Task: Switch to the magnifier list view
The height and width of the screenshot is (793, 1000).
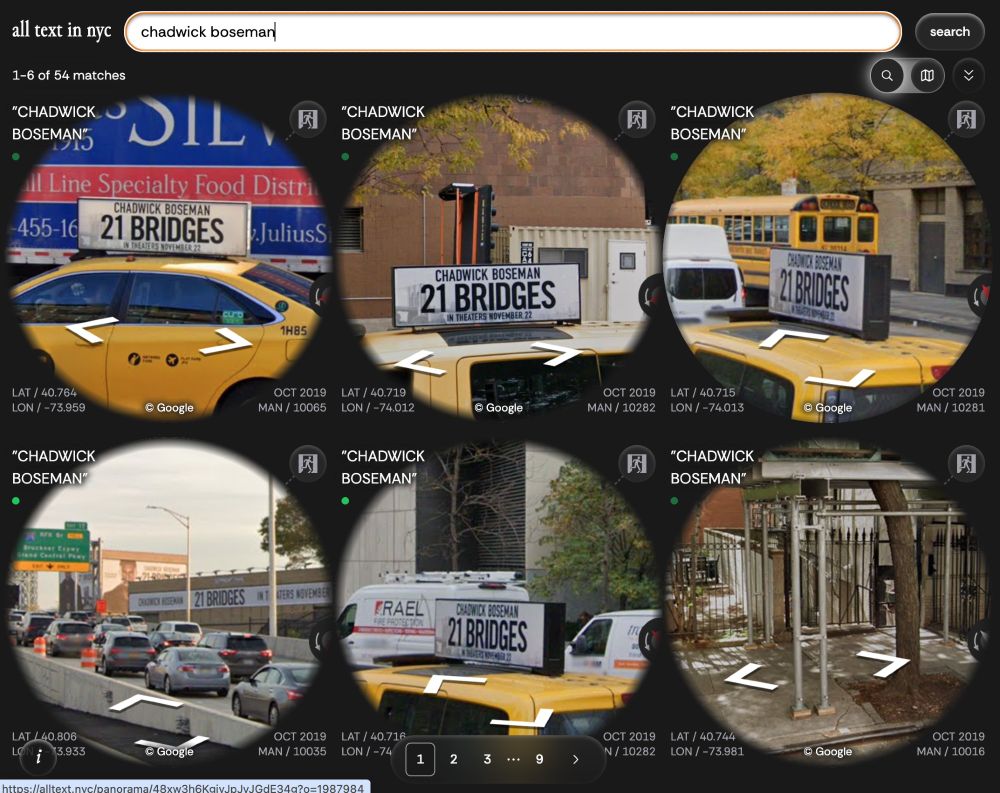Action: click(887, 75)
